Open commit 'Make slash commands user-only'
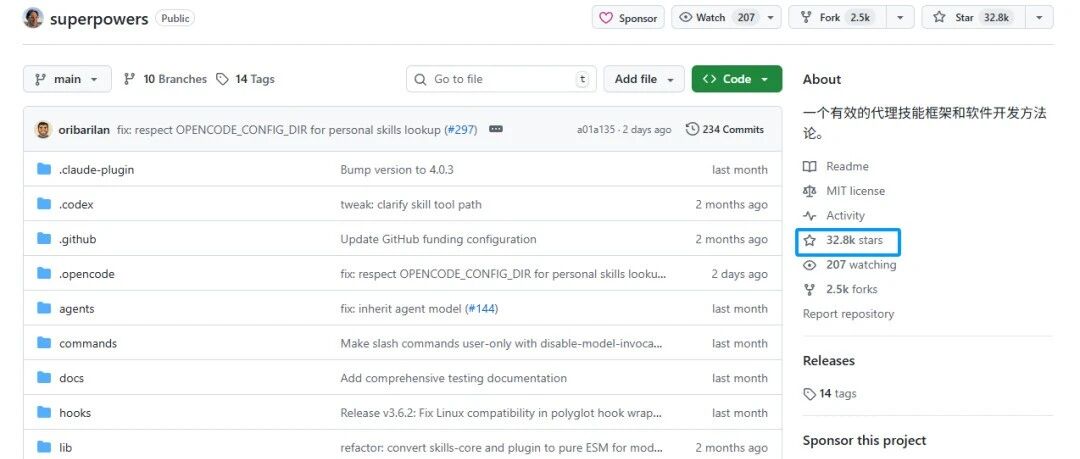The image size is (1080, 459). (x=501, y=343)
